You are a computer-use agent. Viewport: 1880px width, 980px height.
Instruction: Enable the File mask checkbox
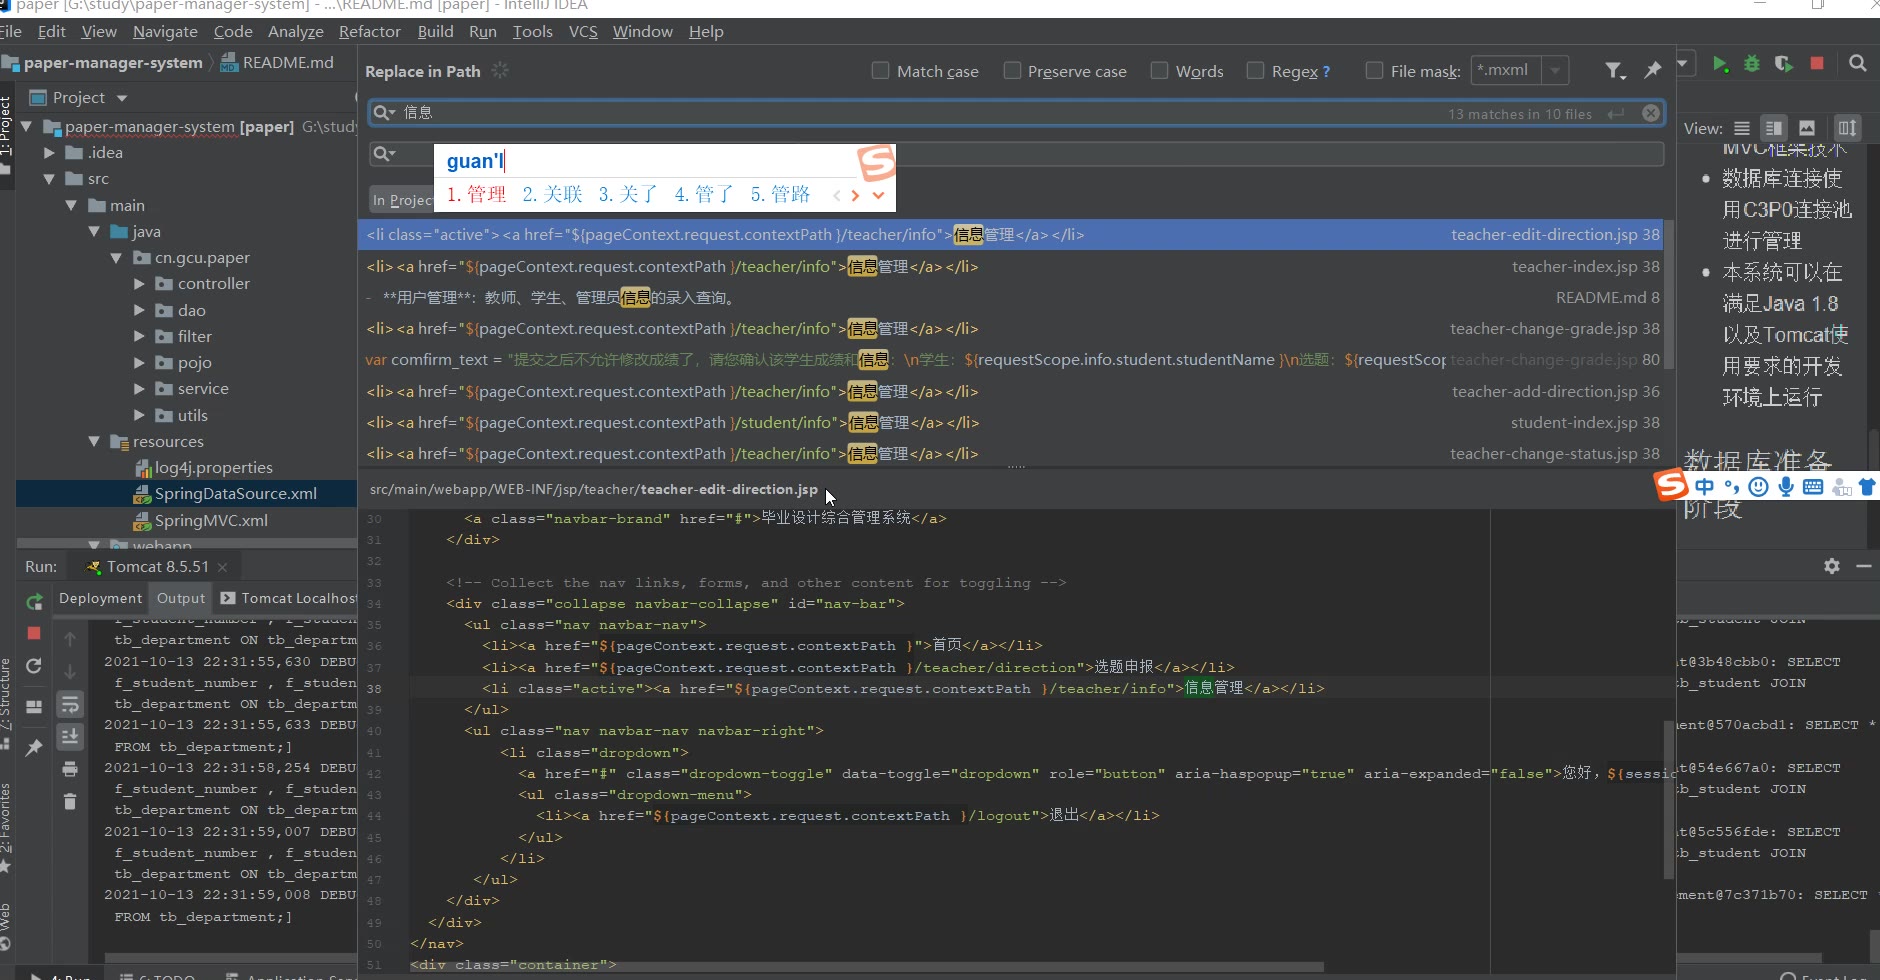point(1374,71)
